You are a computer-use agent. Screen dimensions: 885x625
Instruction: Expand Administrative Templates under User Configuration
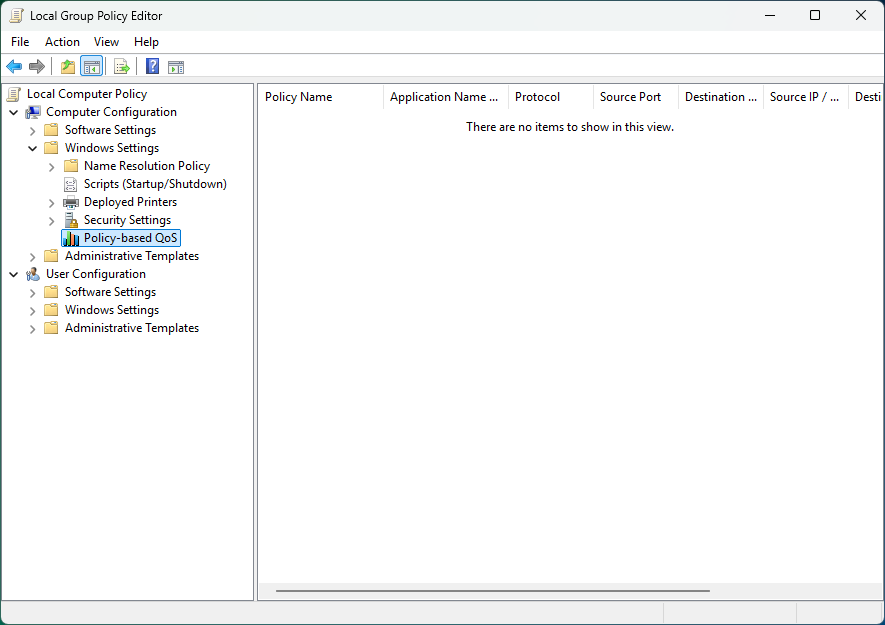tap(33, 329)
